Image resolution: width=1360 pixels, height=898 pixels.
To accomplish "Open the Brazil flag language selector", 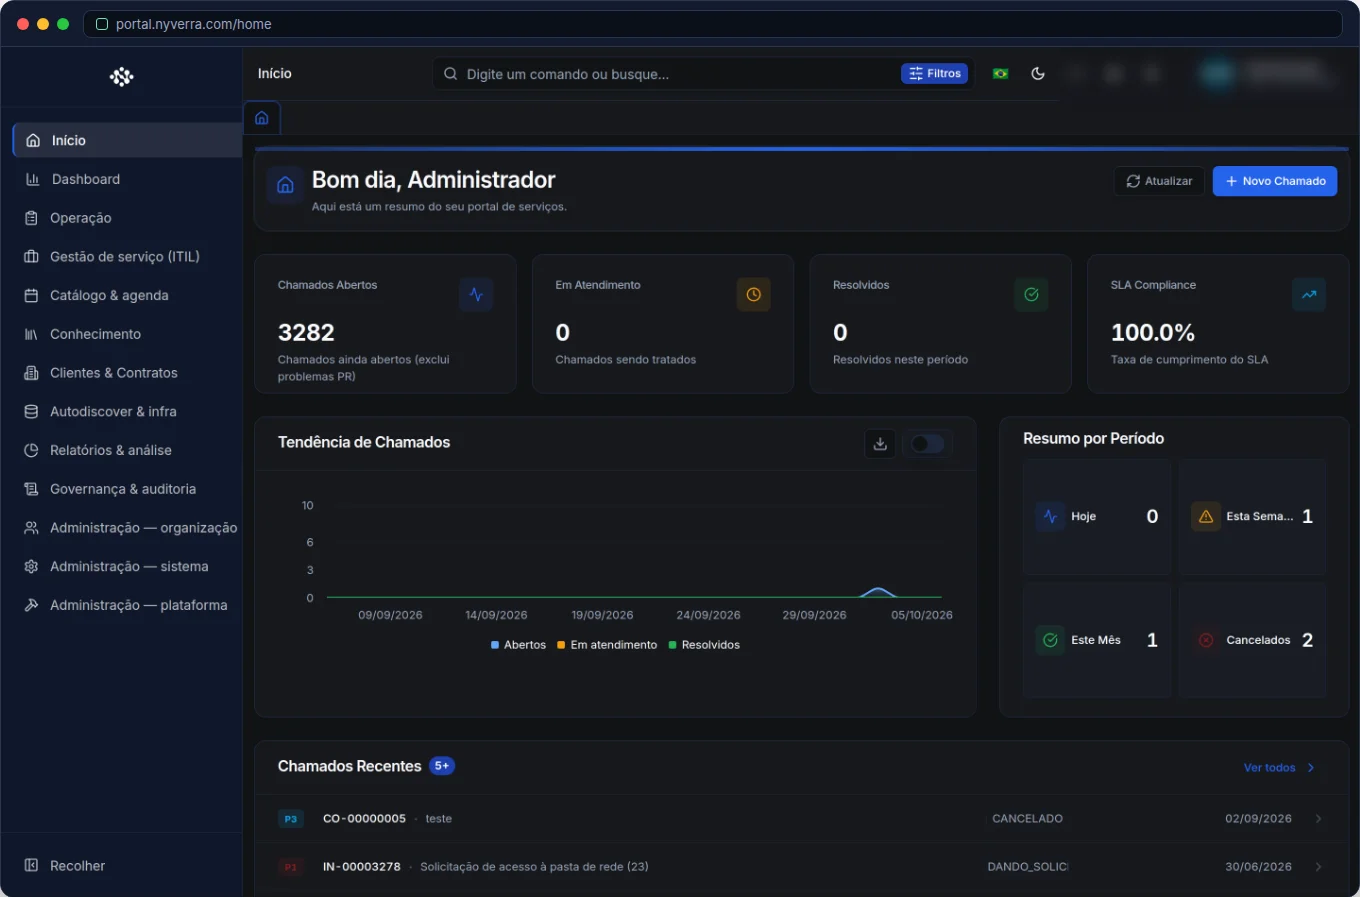I will pyautogui.click(x=1000, y=74).
